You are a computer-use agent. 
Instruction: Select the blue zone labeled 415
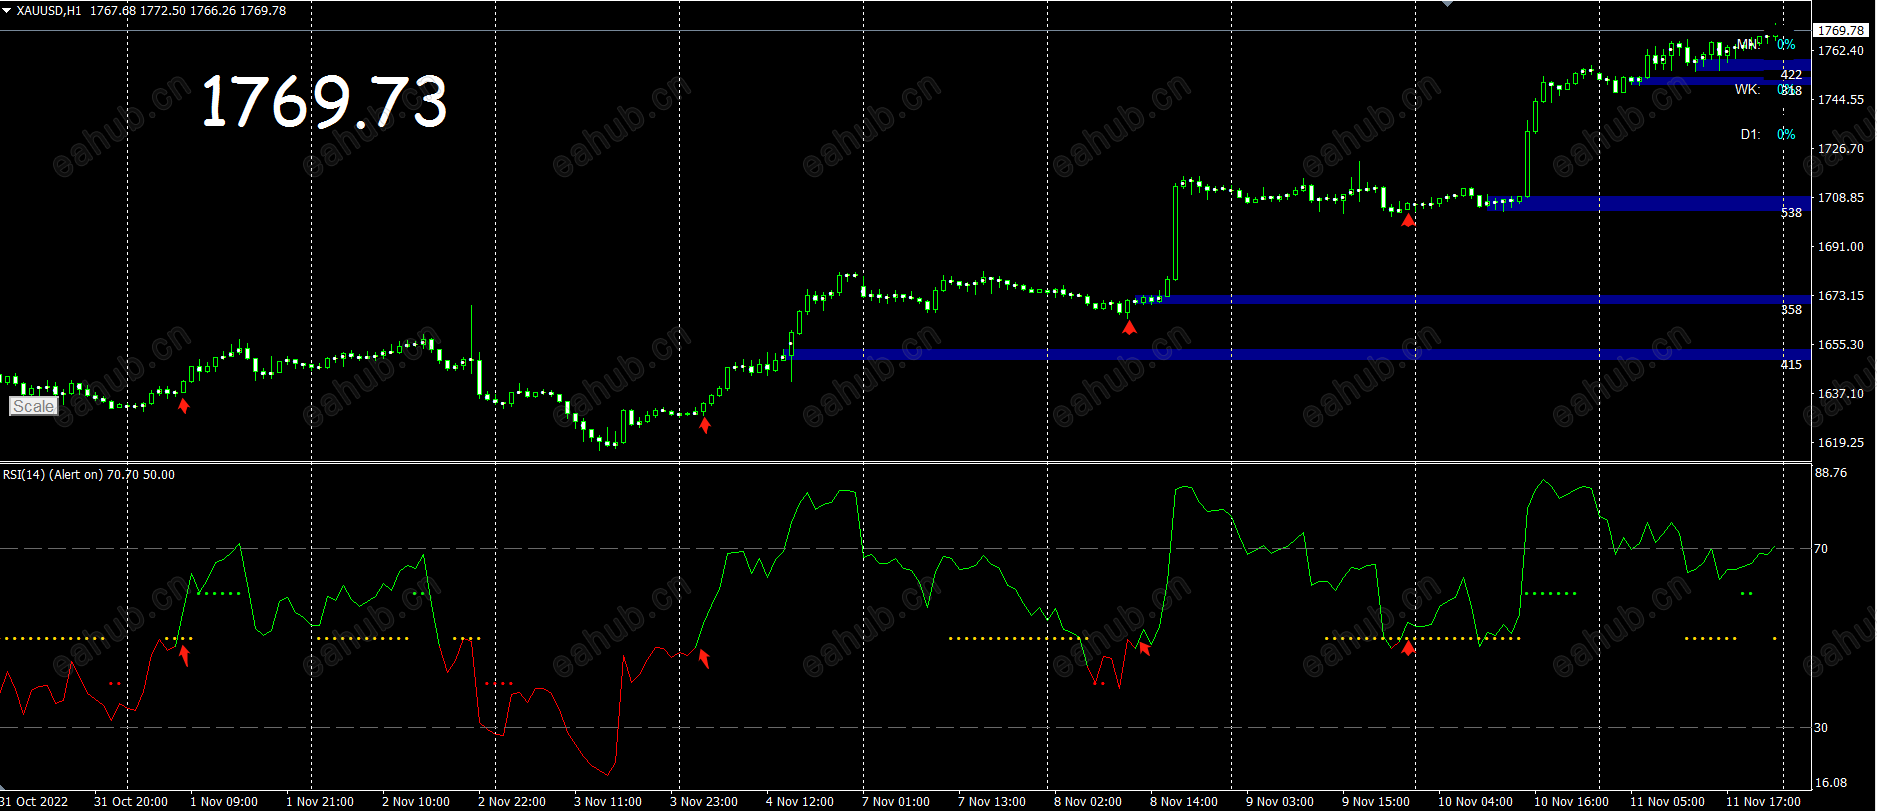[1300, 354]
